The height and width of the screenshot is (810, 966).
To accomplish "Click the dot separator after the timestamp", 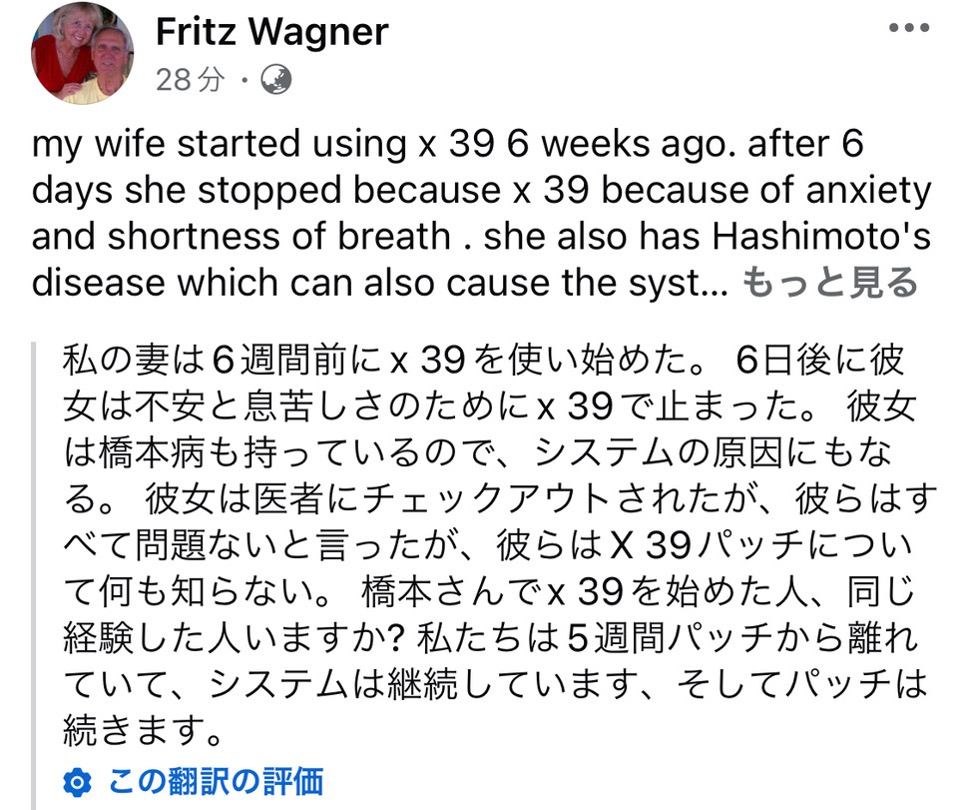I will coord(244,80).
